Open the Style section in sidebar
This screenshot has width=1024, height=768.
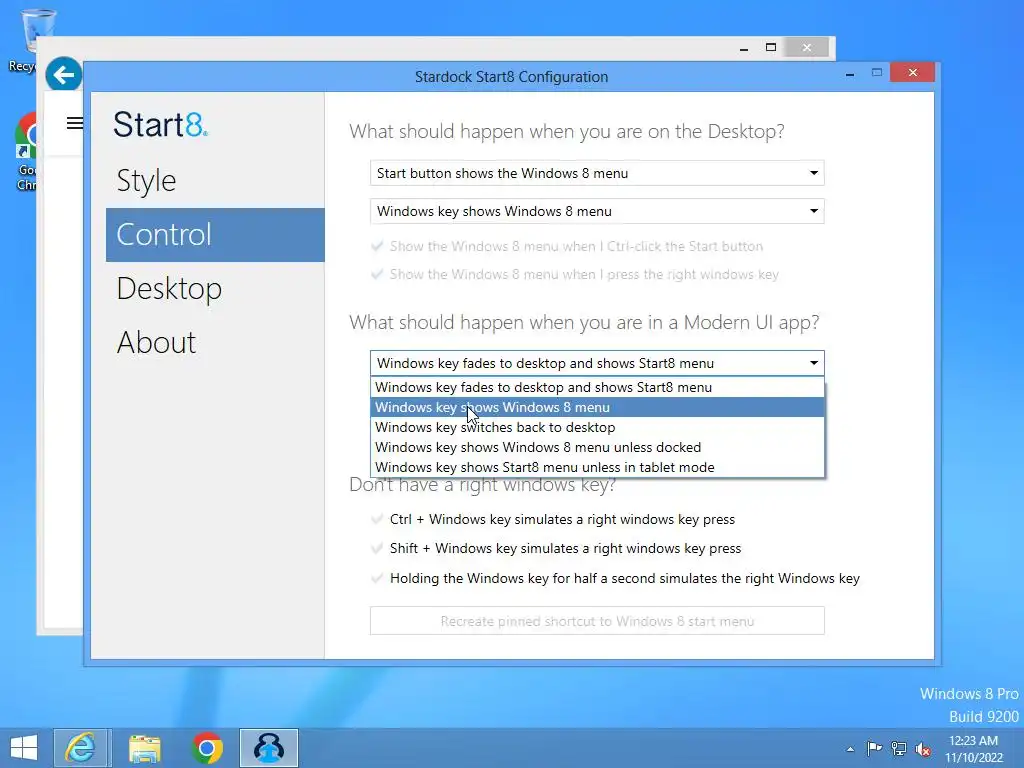click(146, 181)
